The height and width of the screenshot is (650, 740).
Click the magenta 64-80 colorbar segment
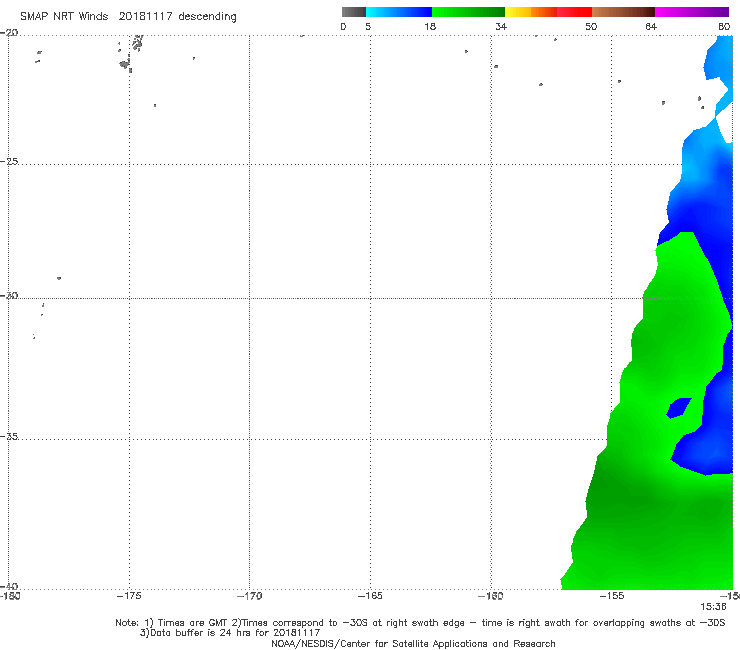coord(692,12)
